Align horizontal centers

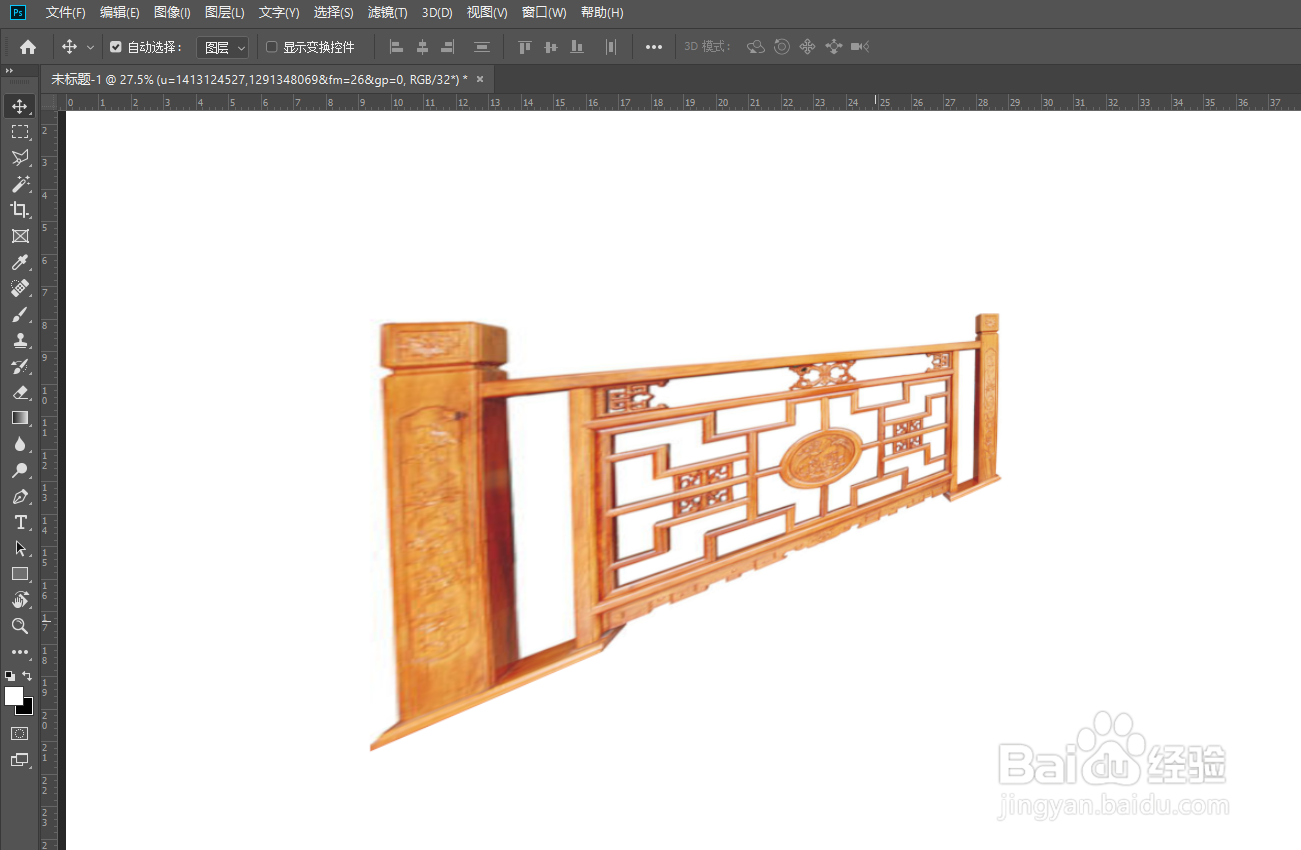[422, 47]
